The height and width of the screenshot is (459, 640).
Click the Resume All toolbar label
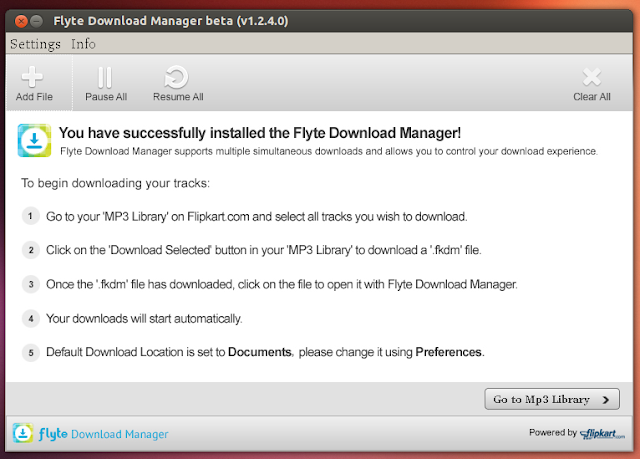178,97
